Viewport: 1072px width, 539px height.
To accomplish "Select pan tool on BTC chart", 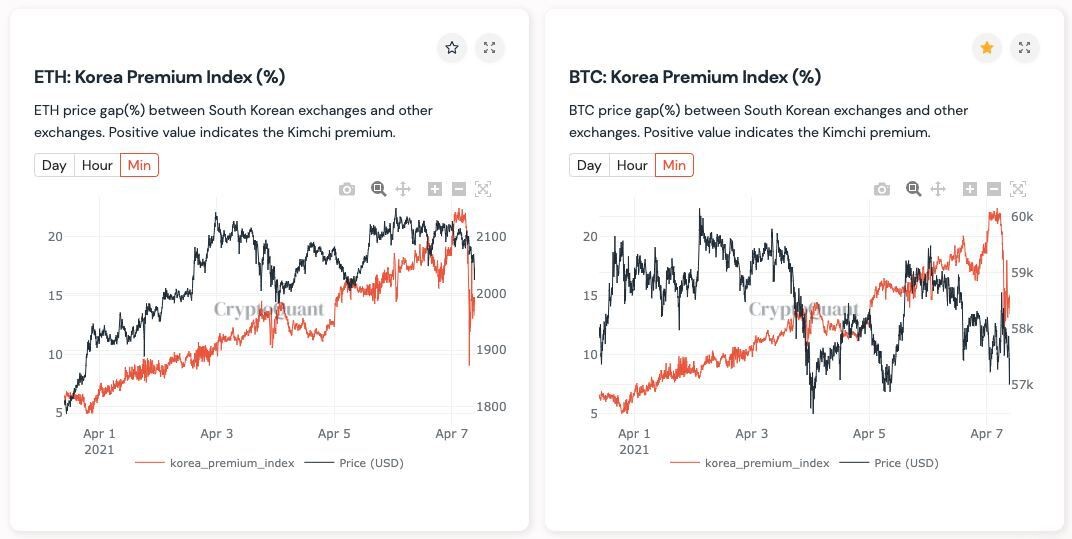I will click(937, 189).
